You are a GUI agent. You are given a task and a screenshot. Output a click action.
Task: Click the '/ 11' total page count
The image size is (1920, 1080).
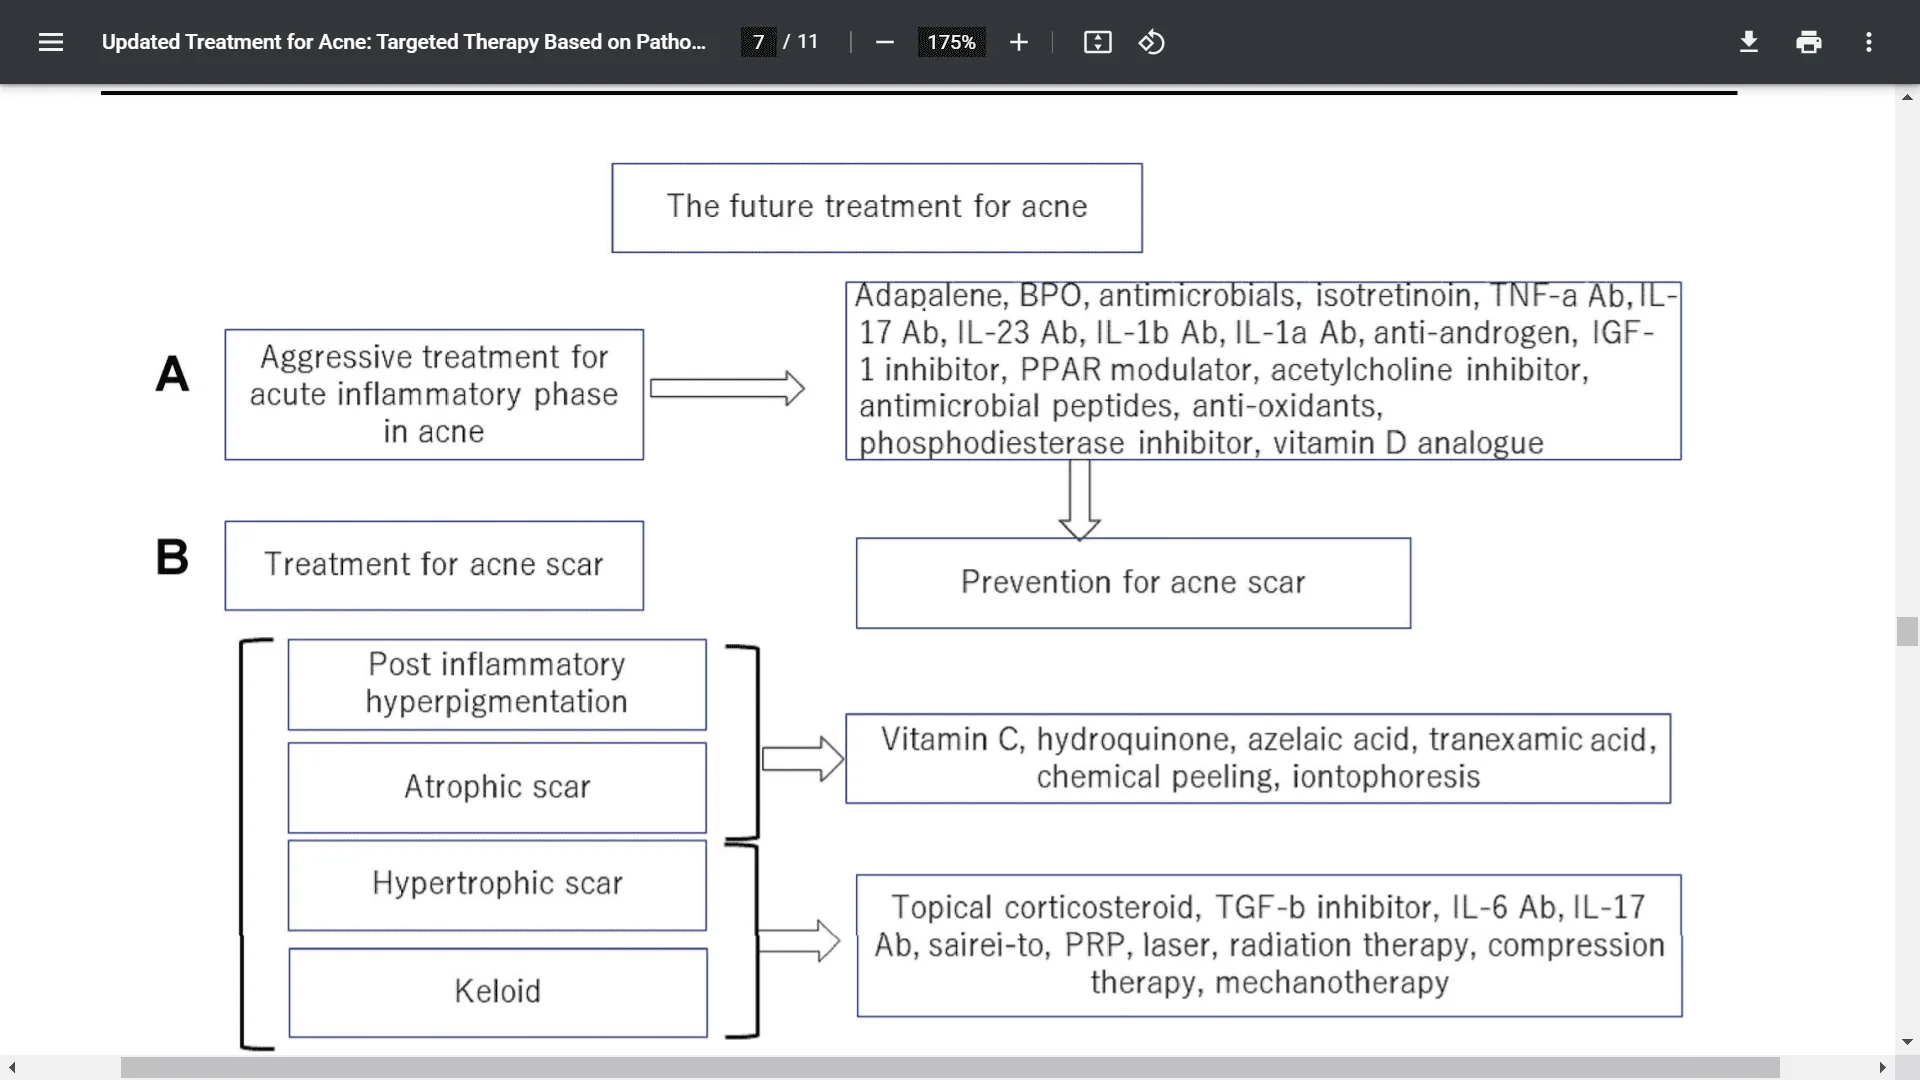801,42
